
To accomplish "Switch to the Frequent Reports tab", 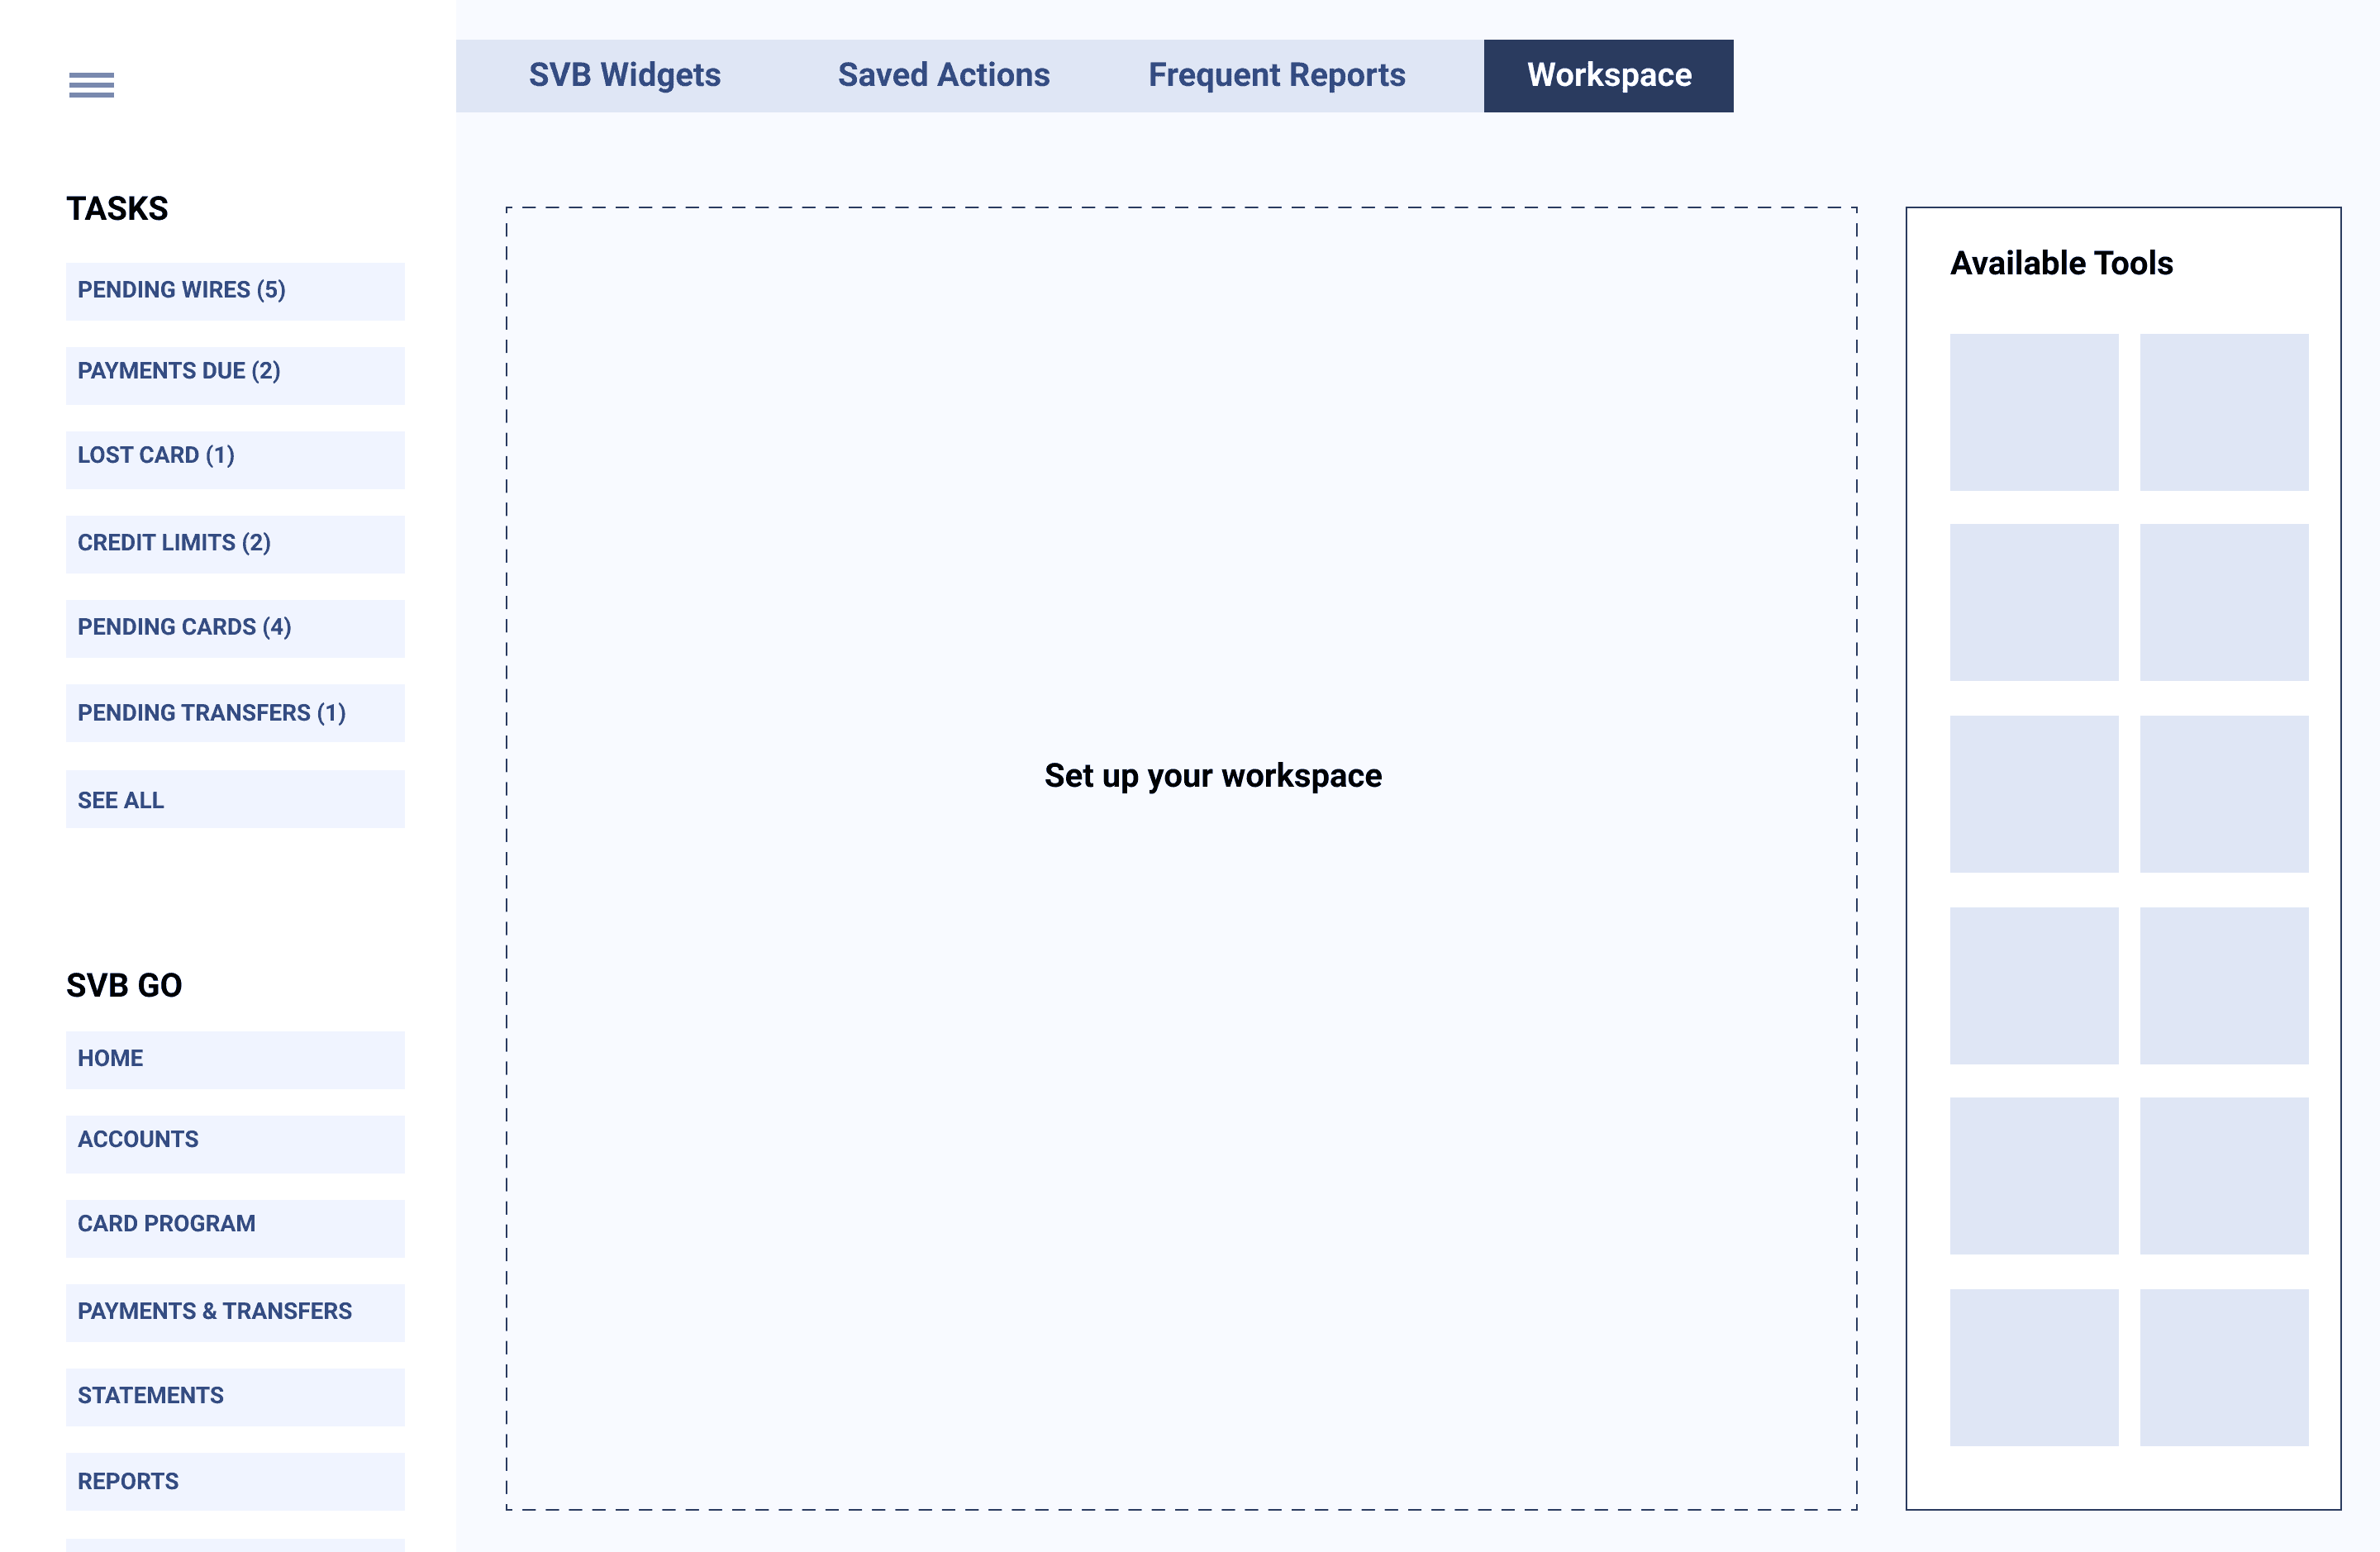I will pyautogui.click(x=1276, y=75).
